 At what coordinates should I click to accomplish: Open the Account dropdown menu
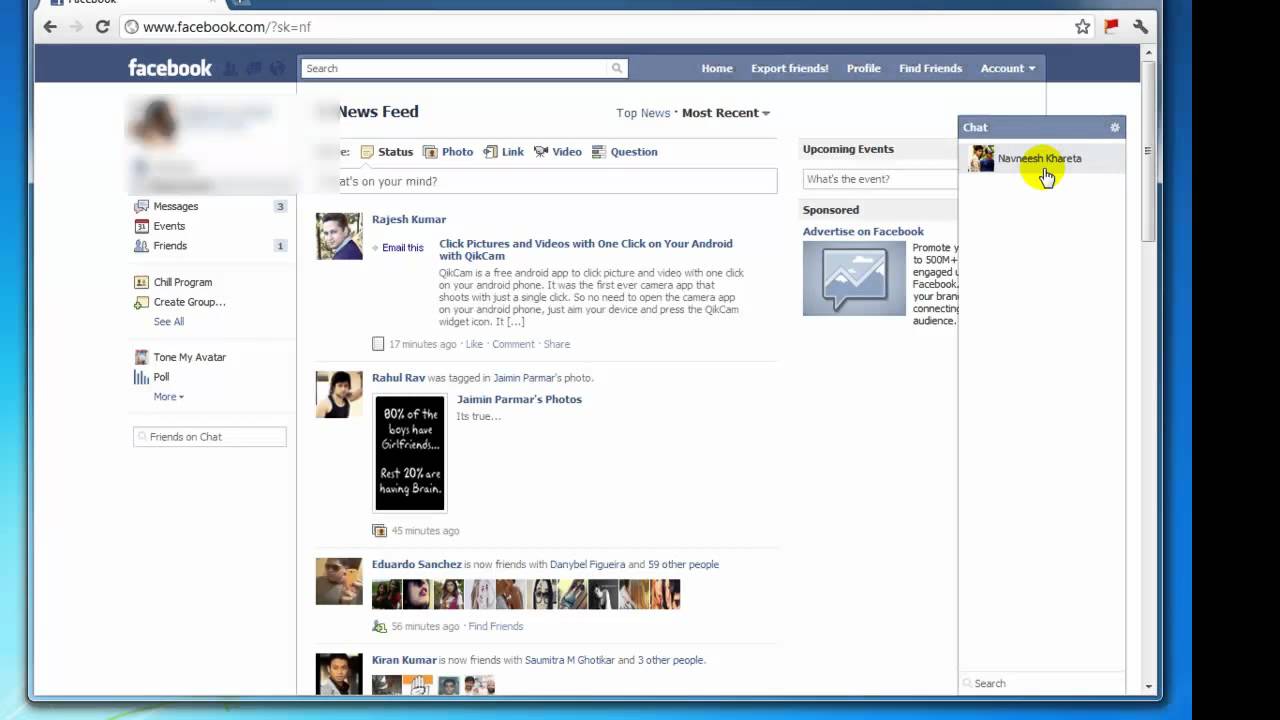click(x=1007, y=68)
